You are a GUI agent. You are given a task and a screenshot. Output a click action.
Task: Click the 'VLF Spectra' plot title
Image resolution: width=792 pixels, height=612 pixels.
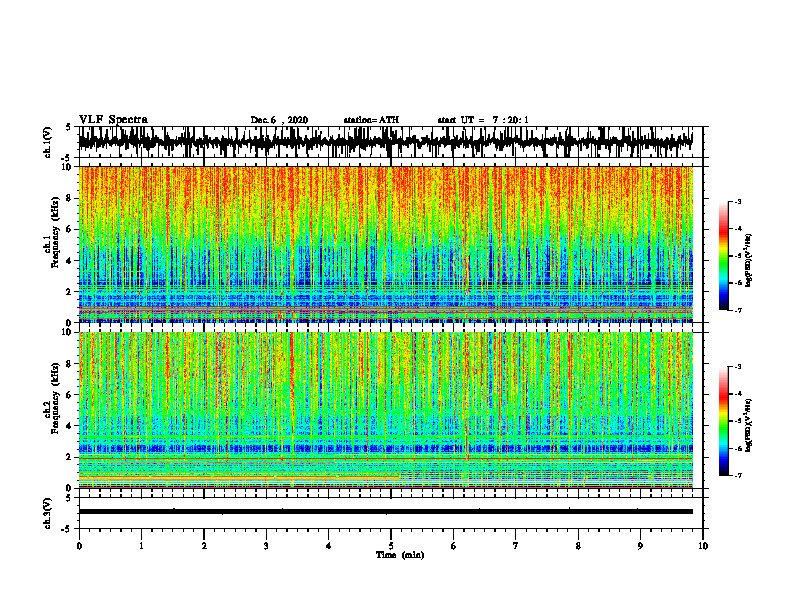click(113, 120)
